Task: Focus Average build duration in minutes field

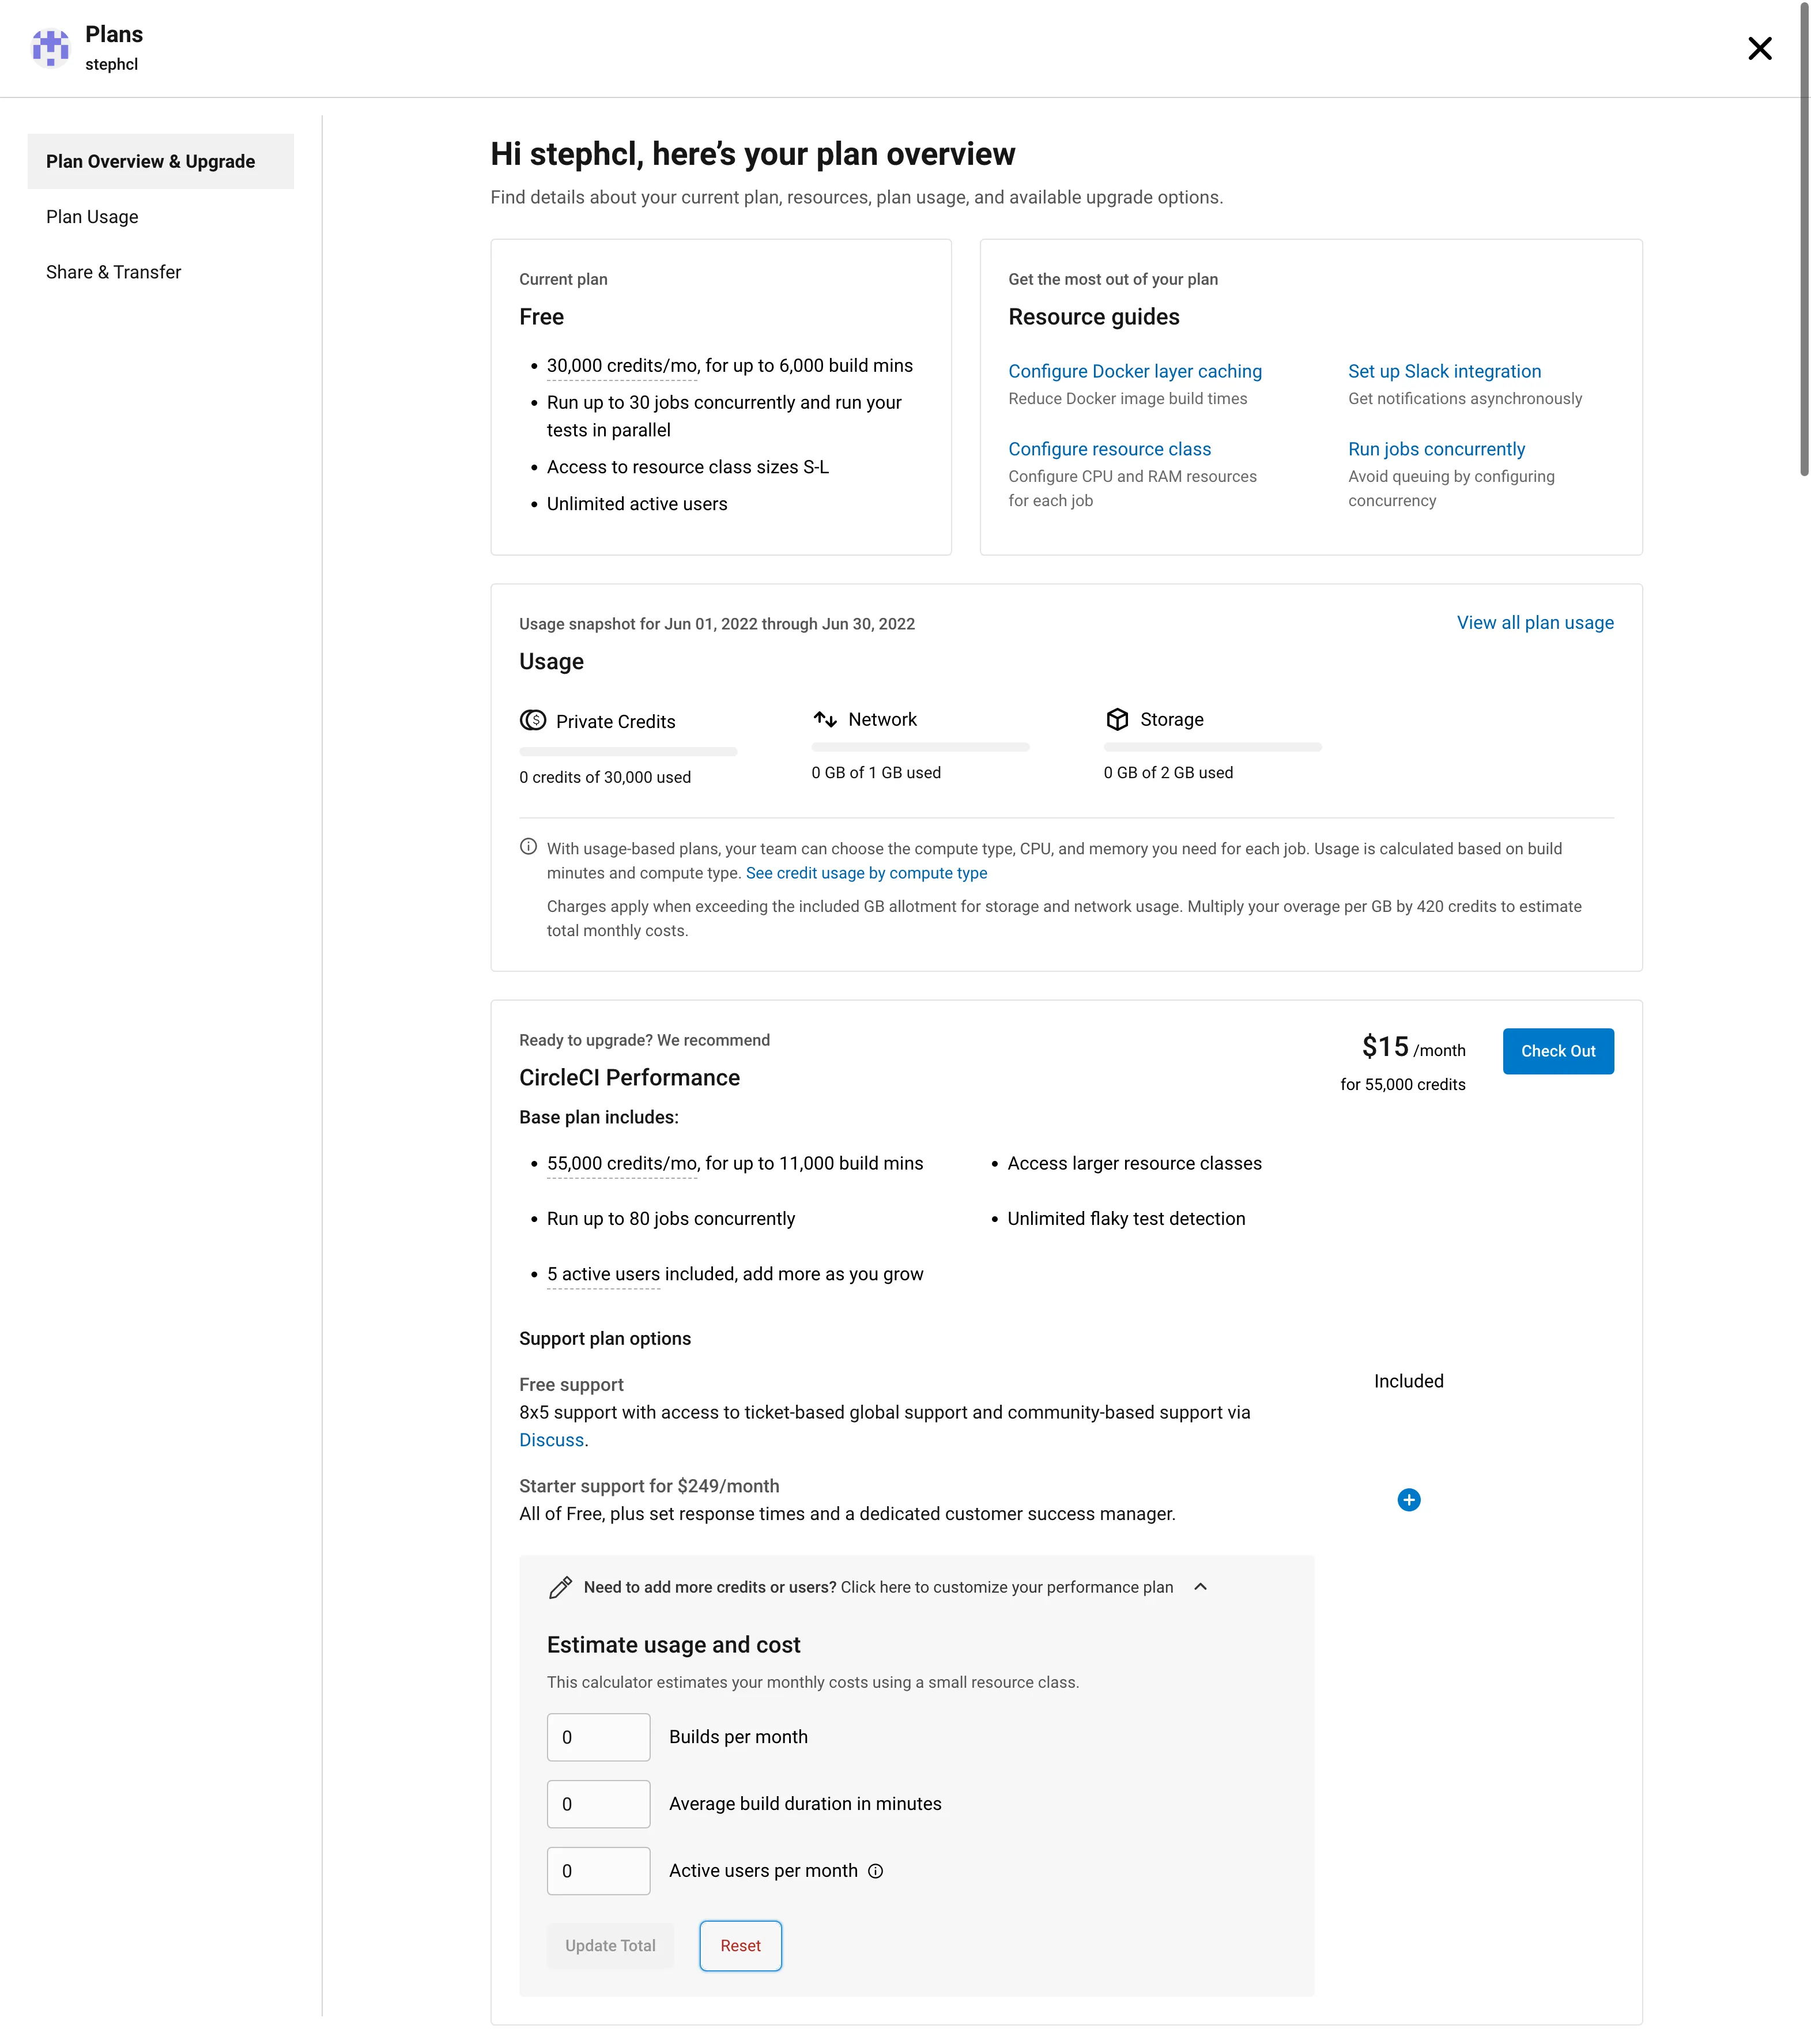Action: click(598, 1804)
